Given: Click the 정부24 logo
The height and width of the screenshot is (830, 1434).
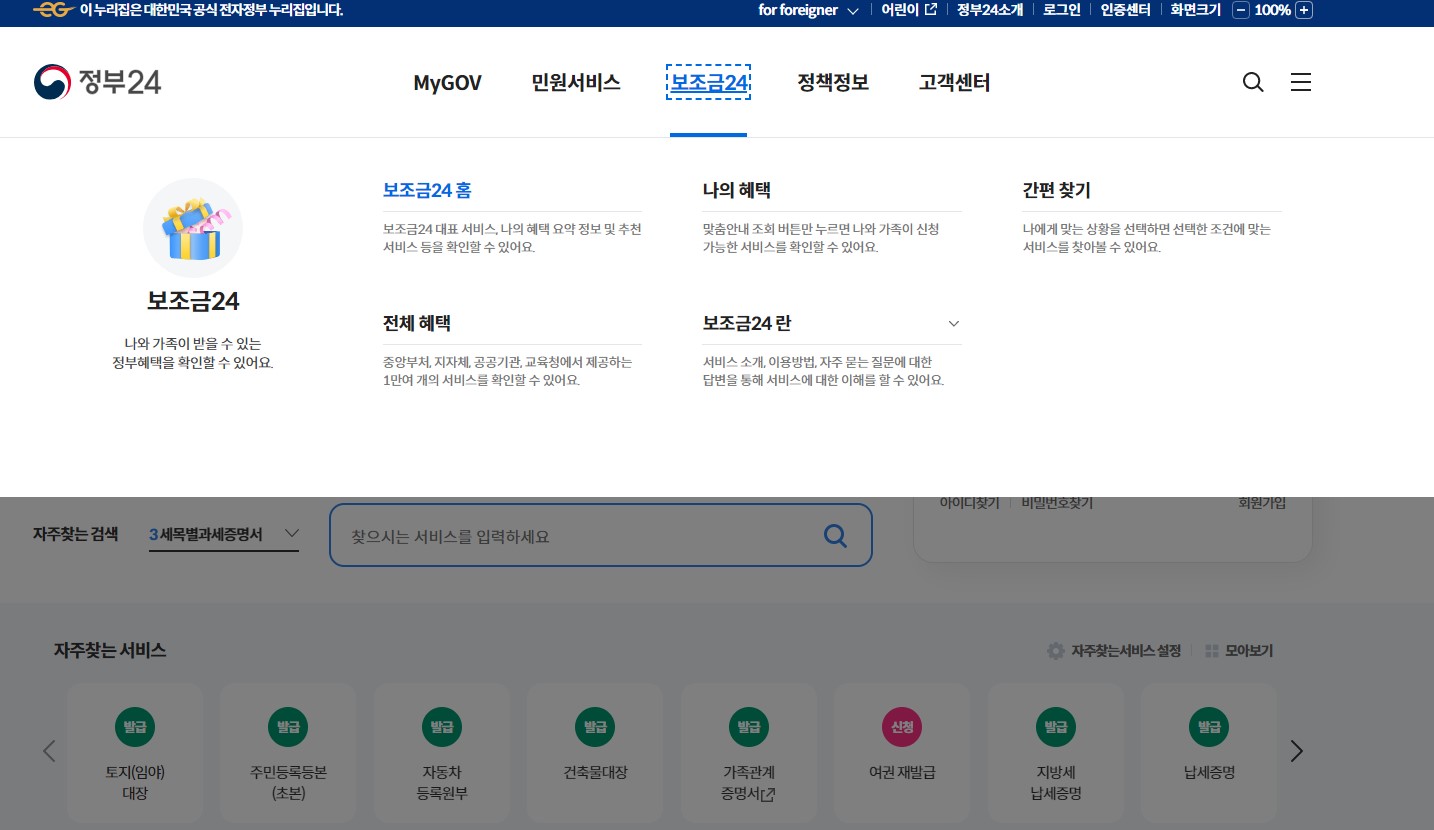Looking at the screenshot, I should point(97,82).
